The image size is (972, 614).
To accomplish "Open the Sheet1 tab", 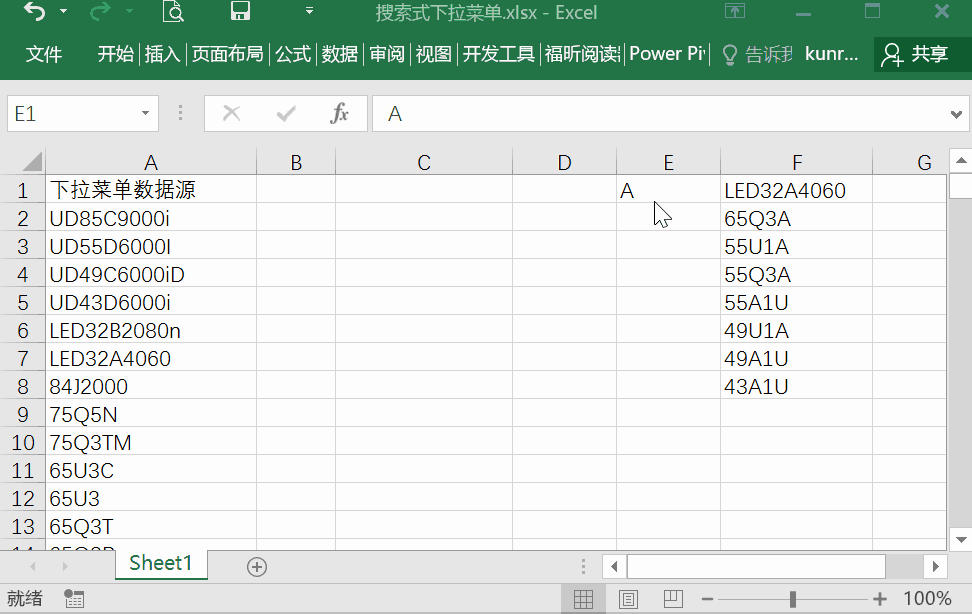I will point(161,563).
